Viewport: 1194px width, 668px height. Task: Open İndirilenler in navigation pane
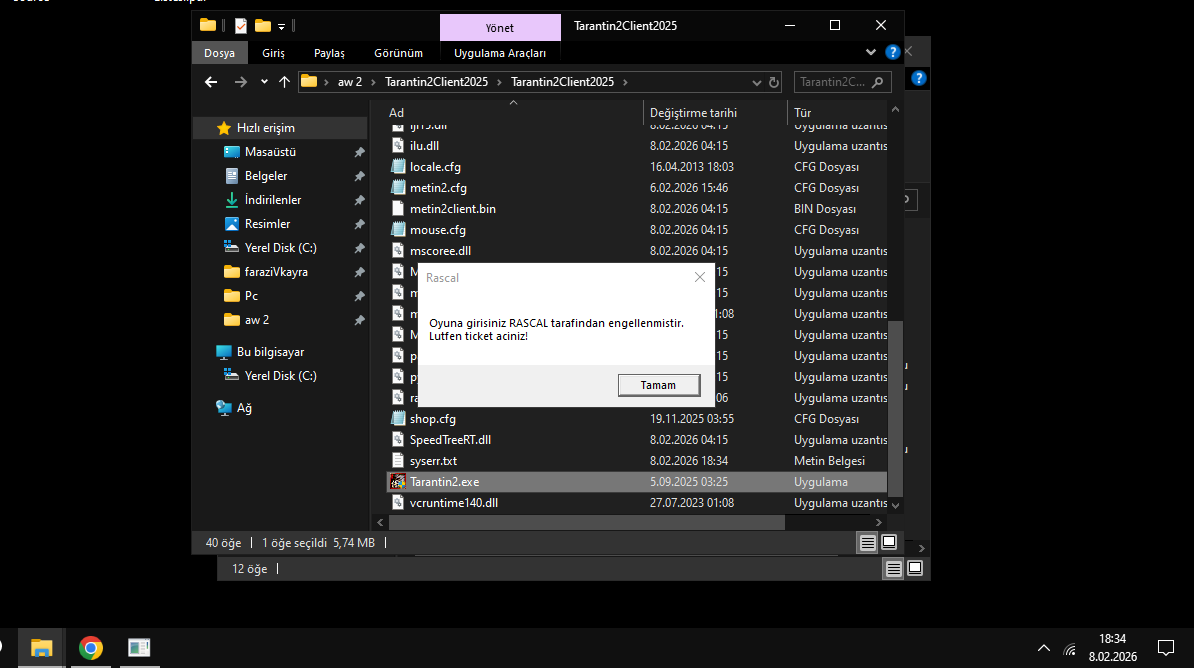pos(273,200)
